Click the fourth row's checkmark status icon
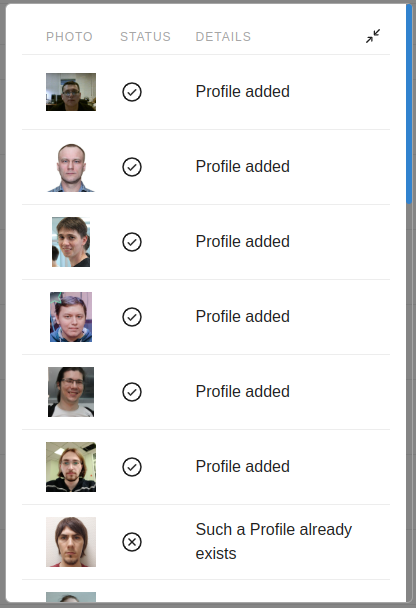Image resolution: width=416 pixels, height=608 pixels. click(x=132, y=317)
